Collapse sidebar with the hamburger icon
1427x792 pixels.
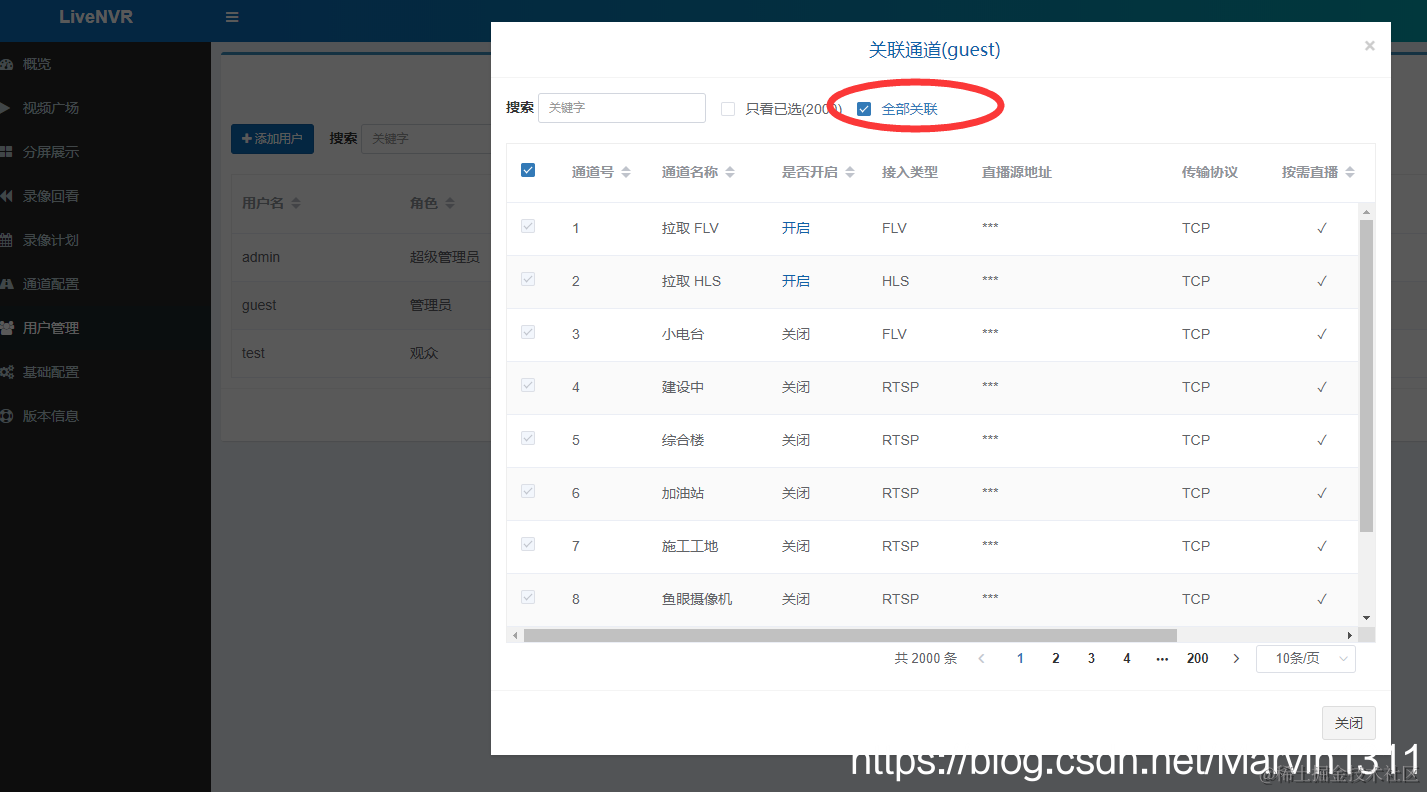231,16
